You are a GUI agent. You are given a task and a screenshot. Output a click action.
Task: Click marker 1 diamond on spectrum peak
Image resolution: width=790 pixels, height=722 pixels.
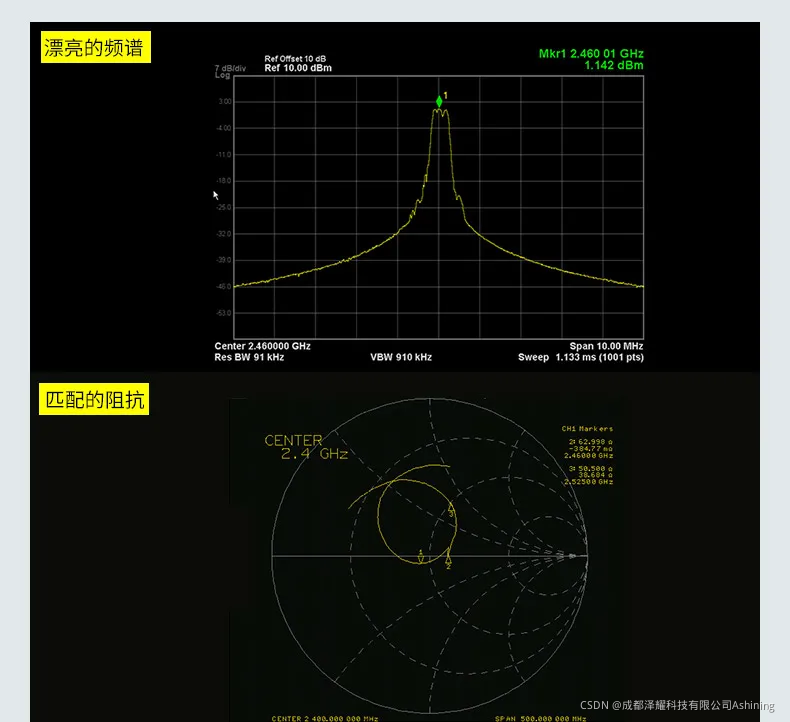pyautogui.click(x=439, y=101)
